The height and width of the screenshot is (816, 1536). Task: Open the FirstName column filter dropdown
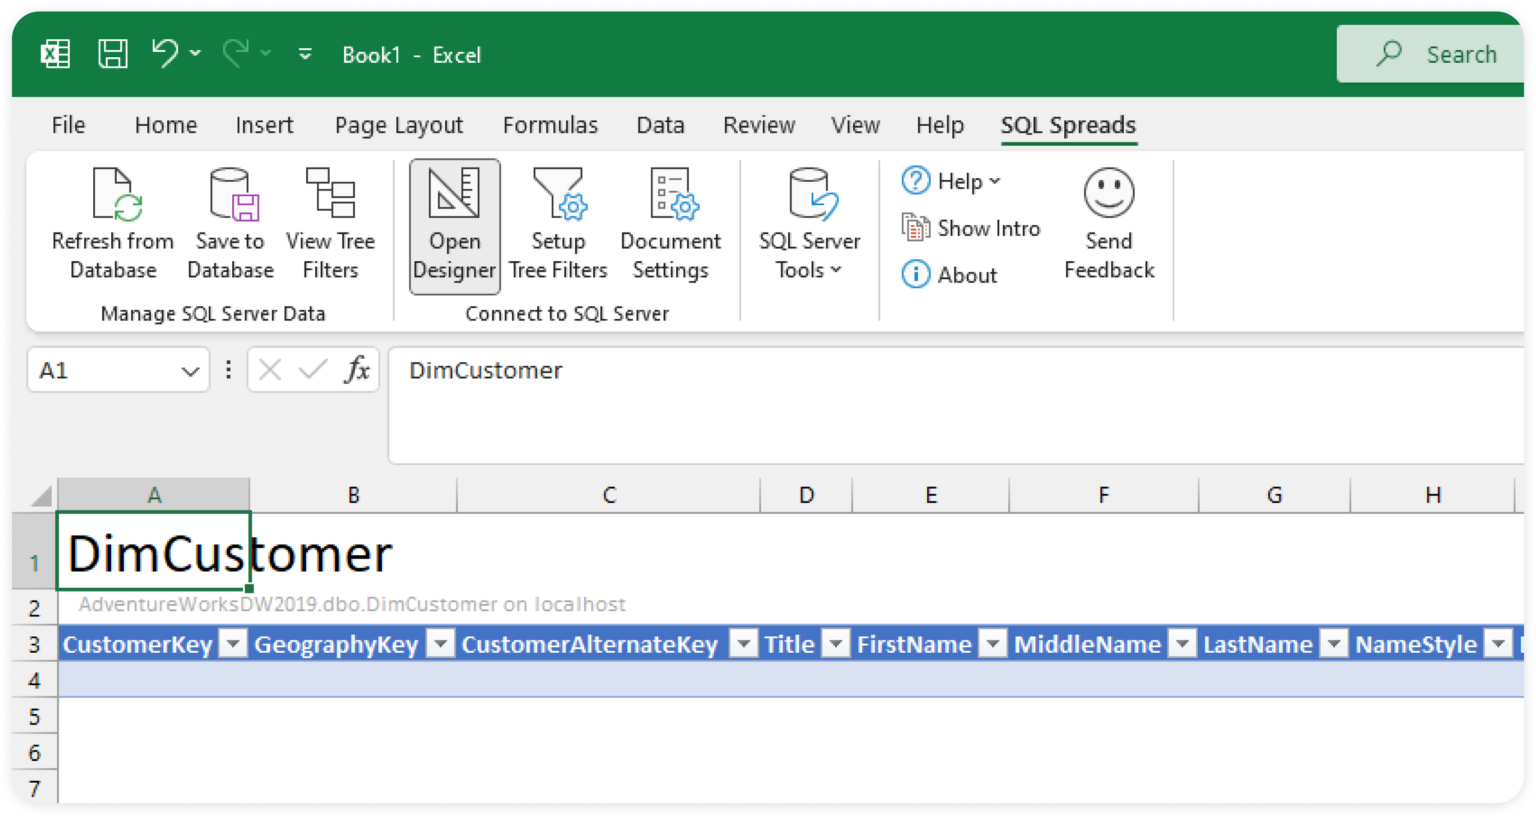[992, 644]
